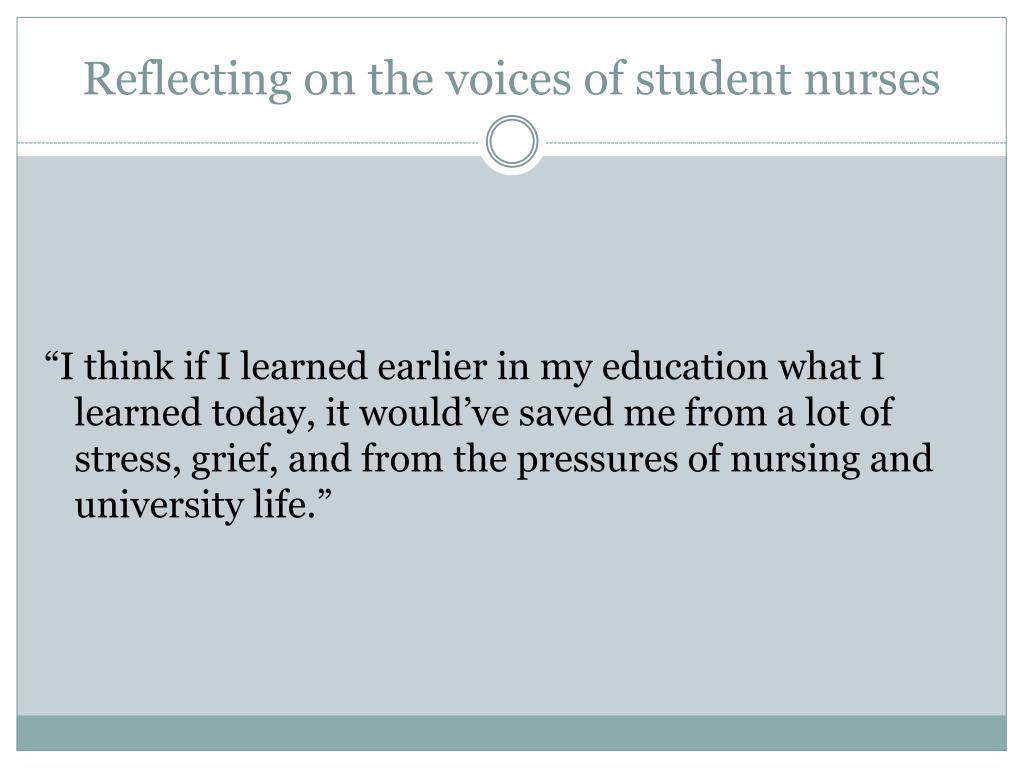Select the slide title about student nurses
Screen dimensions: 1024x768
(x=511, y=80)
